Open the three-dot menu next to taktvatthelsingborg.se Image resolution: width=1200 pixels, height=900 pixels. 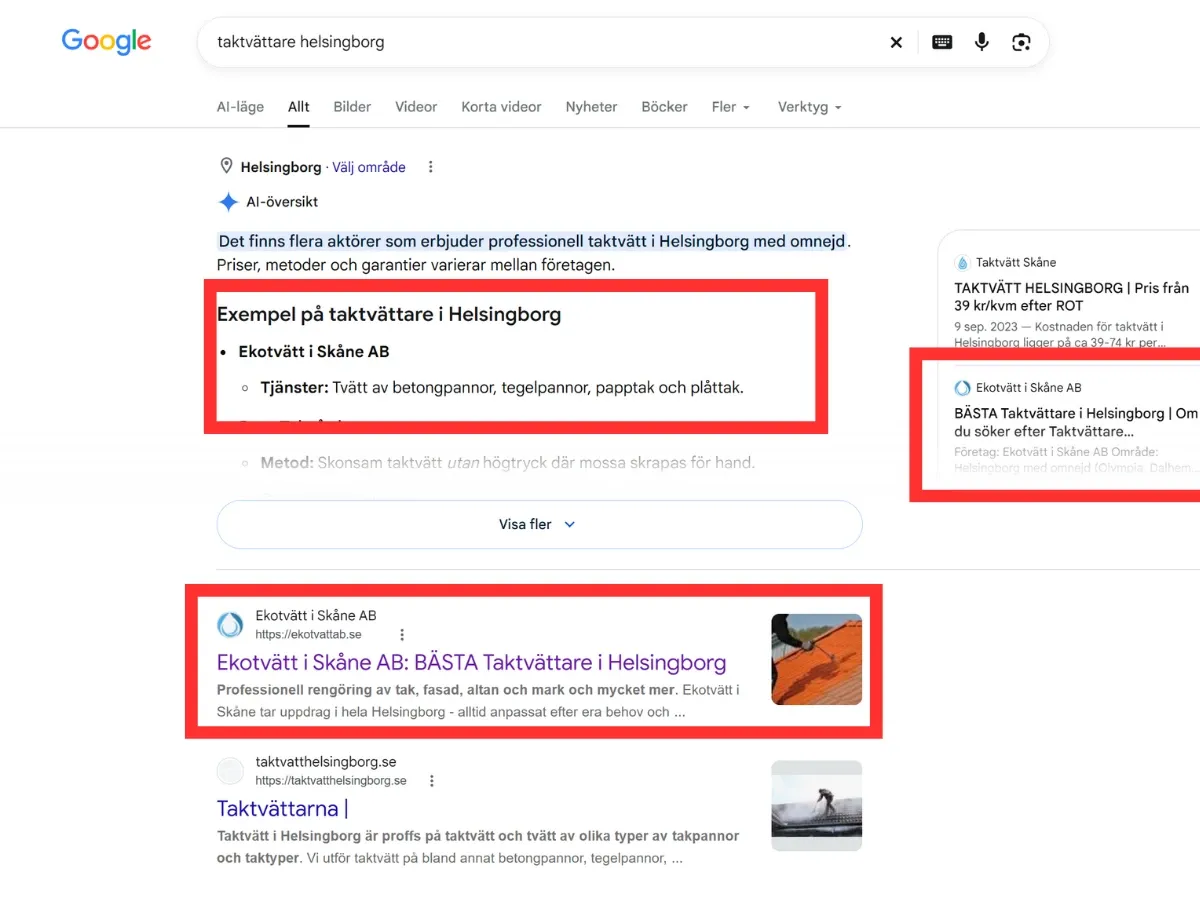pos(431,781)
